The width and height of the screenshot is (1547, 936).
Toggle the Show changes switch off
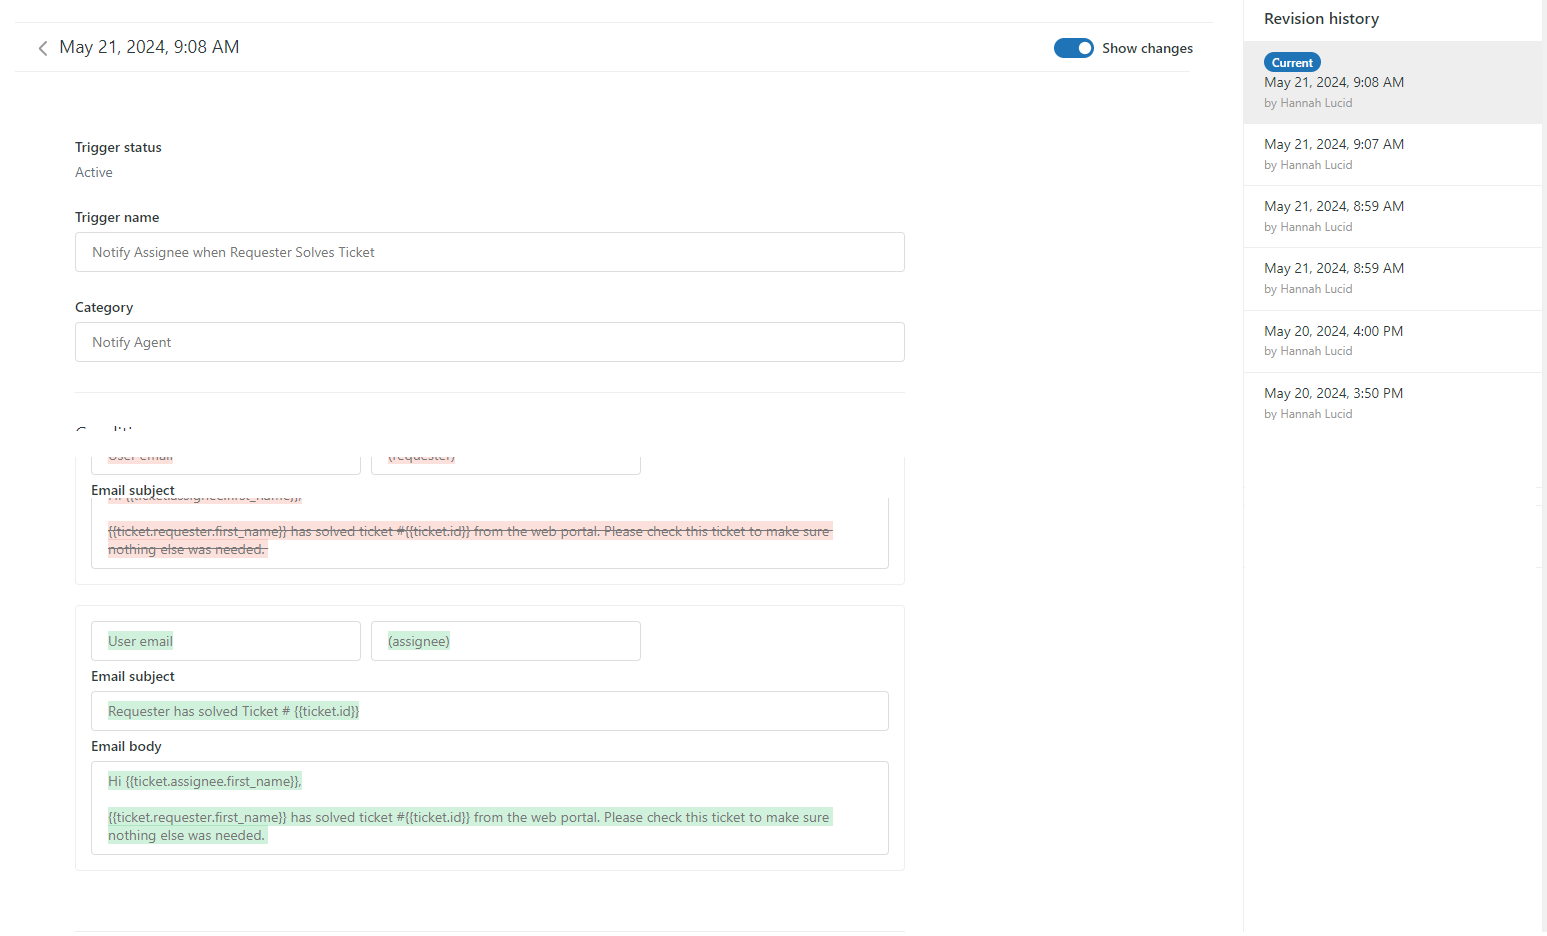click(1073, 48)
